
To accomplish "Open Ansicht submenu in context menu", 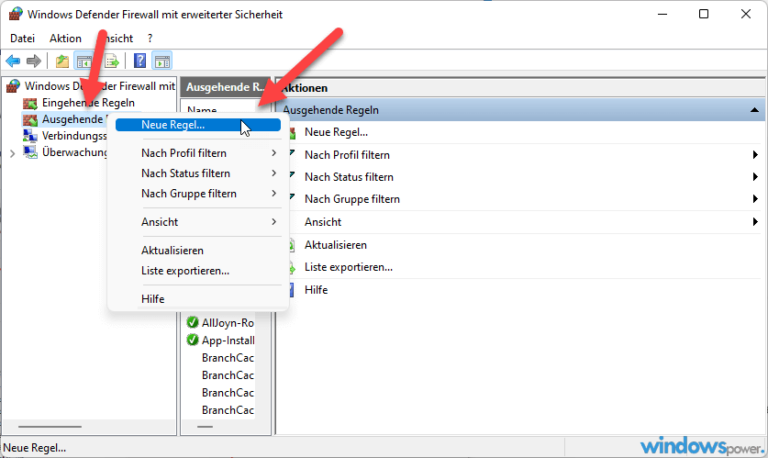I will pos(198,222).
